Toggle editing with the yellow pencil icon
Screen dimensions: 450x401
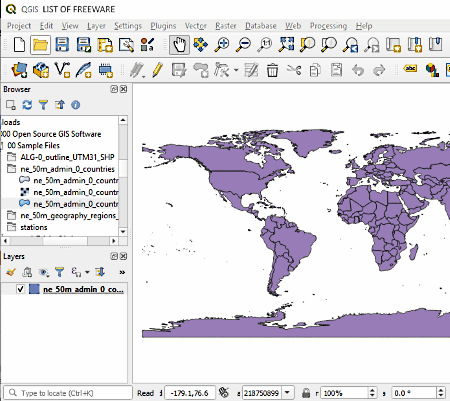click(158, 70)
